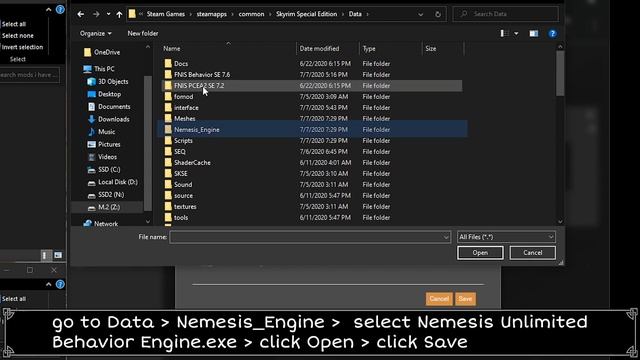The height and width of the screenshot is (360, 640).
Task: Select the SSD2 (N:) drive
Action: [105, 195]
